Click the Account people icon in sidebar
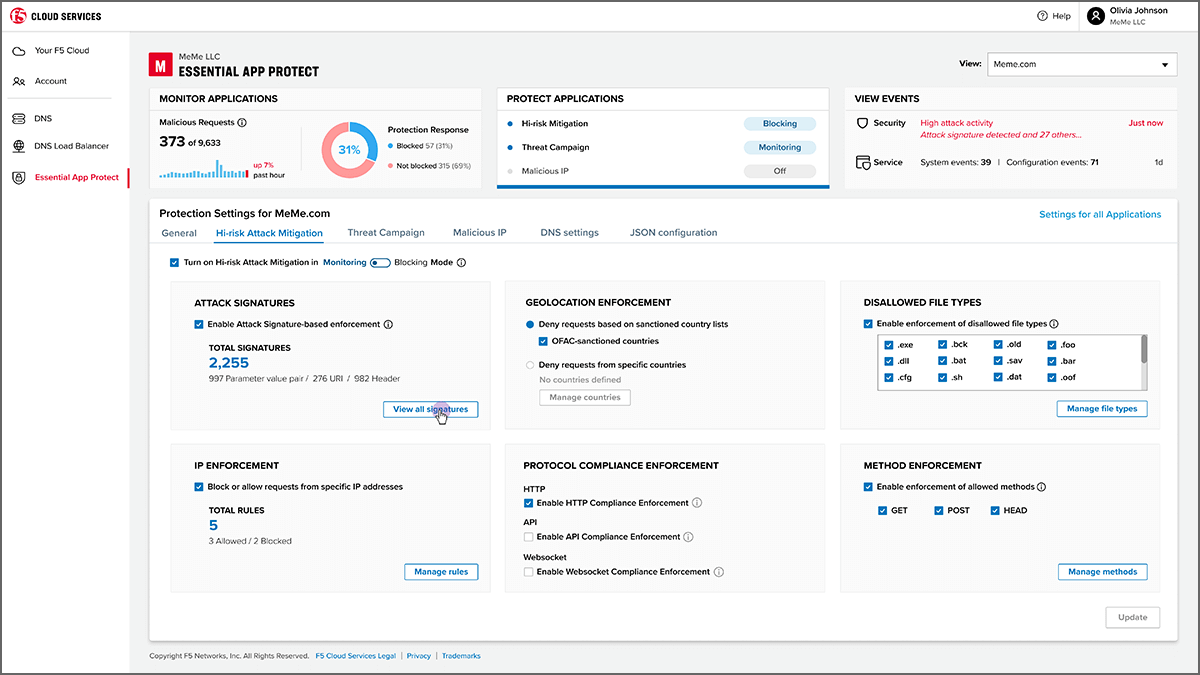The width and height of the screenshot is (1200, 675). pos(19,81)
